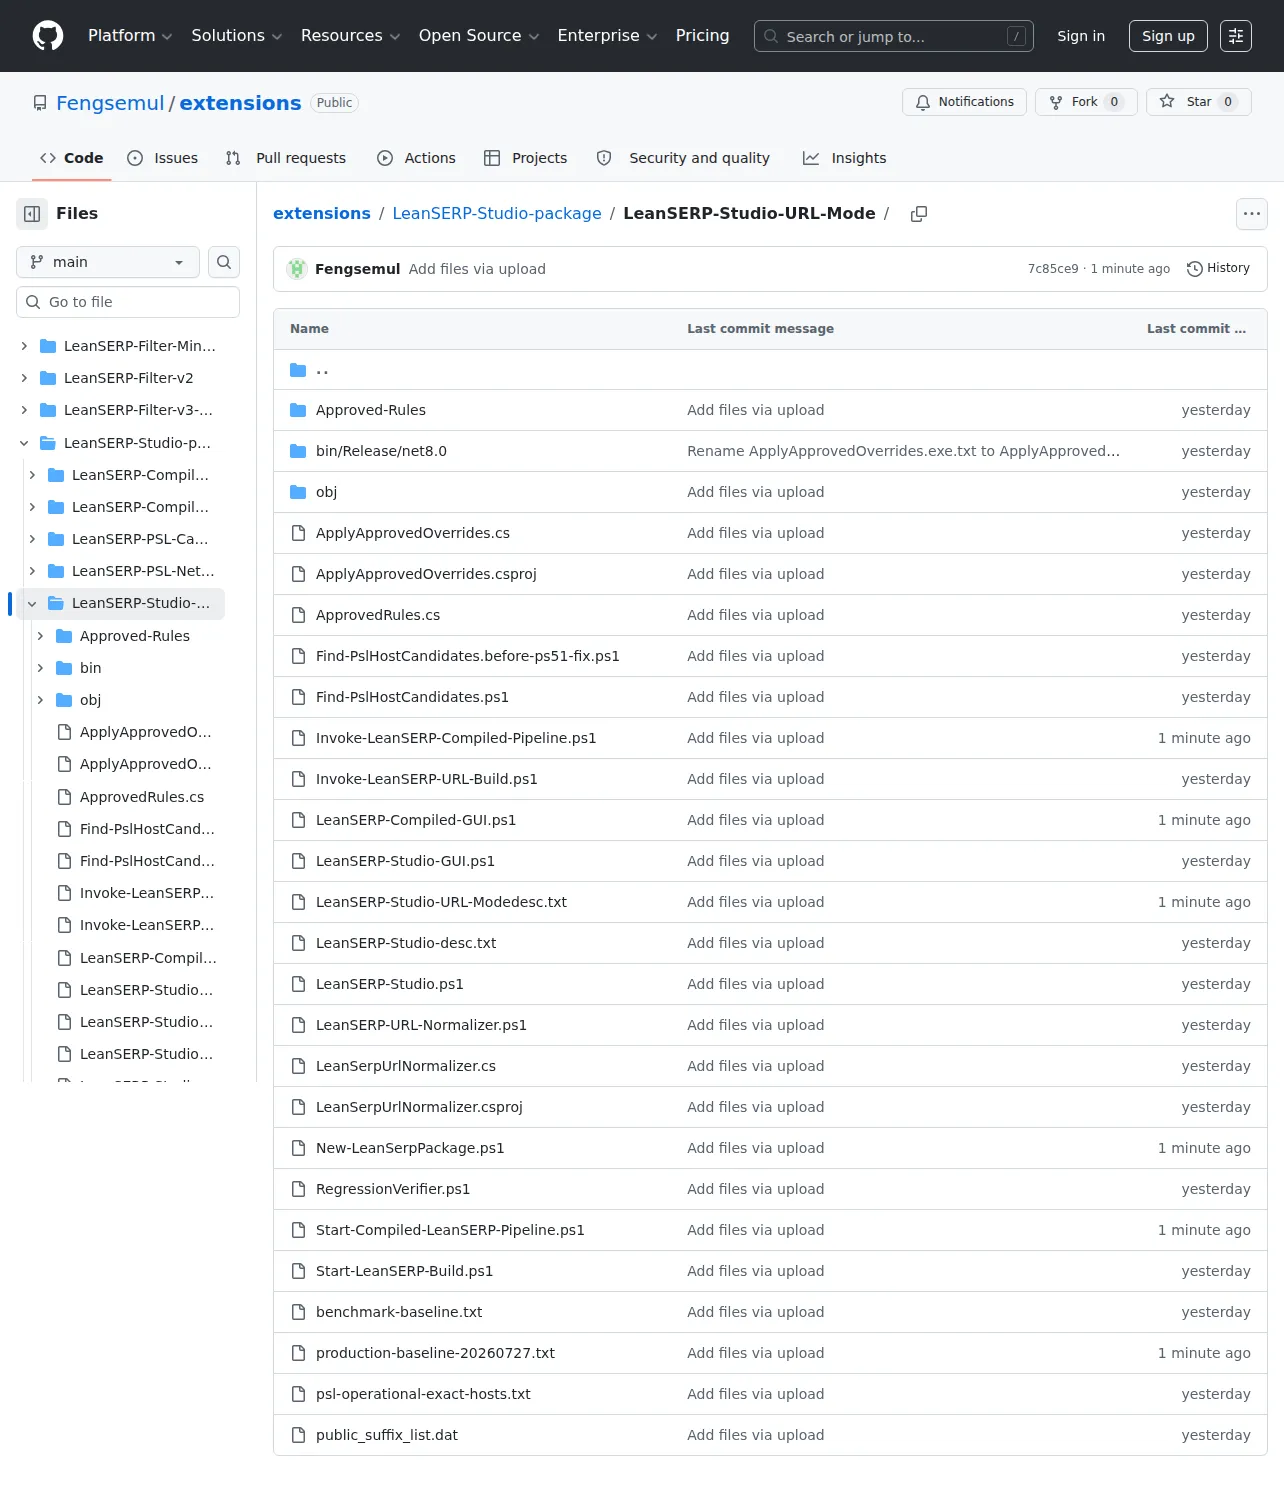Viewport: 1284px width, 1504px height.
Task: Open commit hash 7c85ce9 link
Action: click(x=1053, y=269)
